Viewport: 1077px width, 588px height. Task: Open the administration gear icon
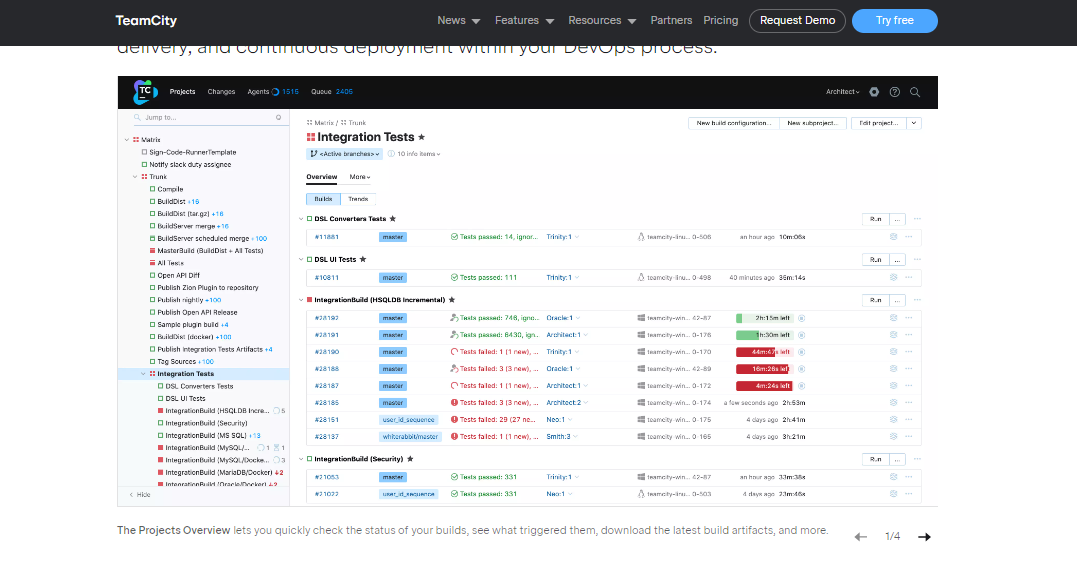874,92
